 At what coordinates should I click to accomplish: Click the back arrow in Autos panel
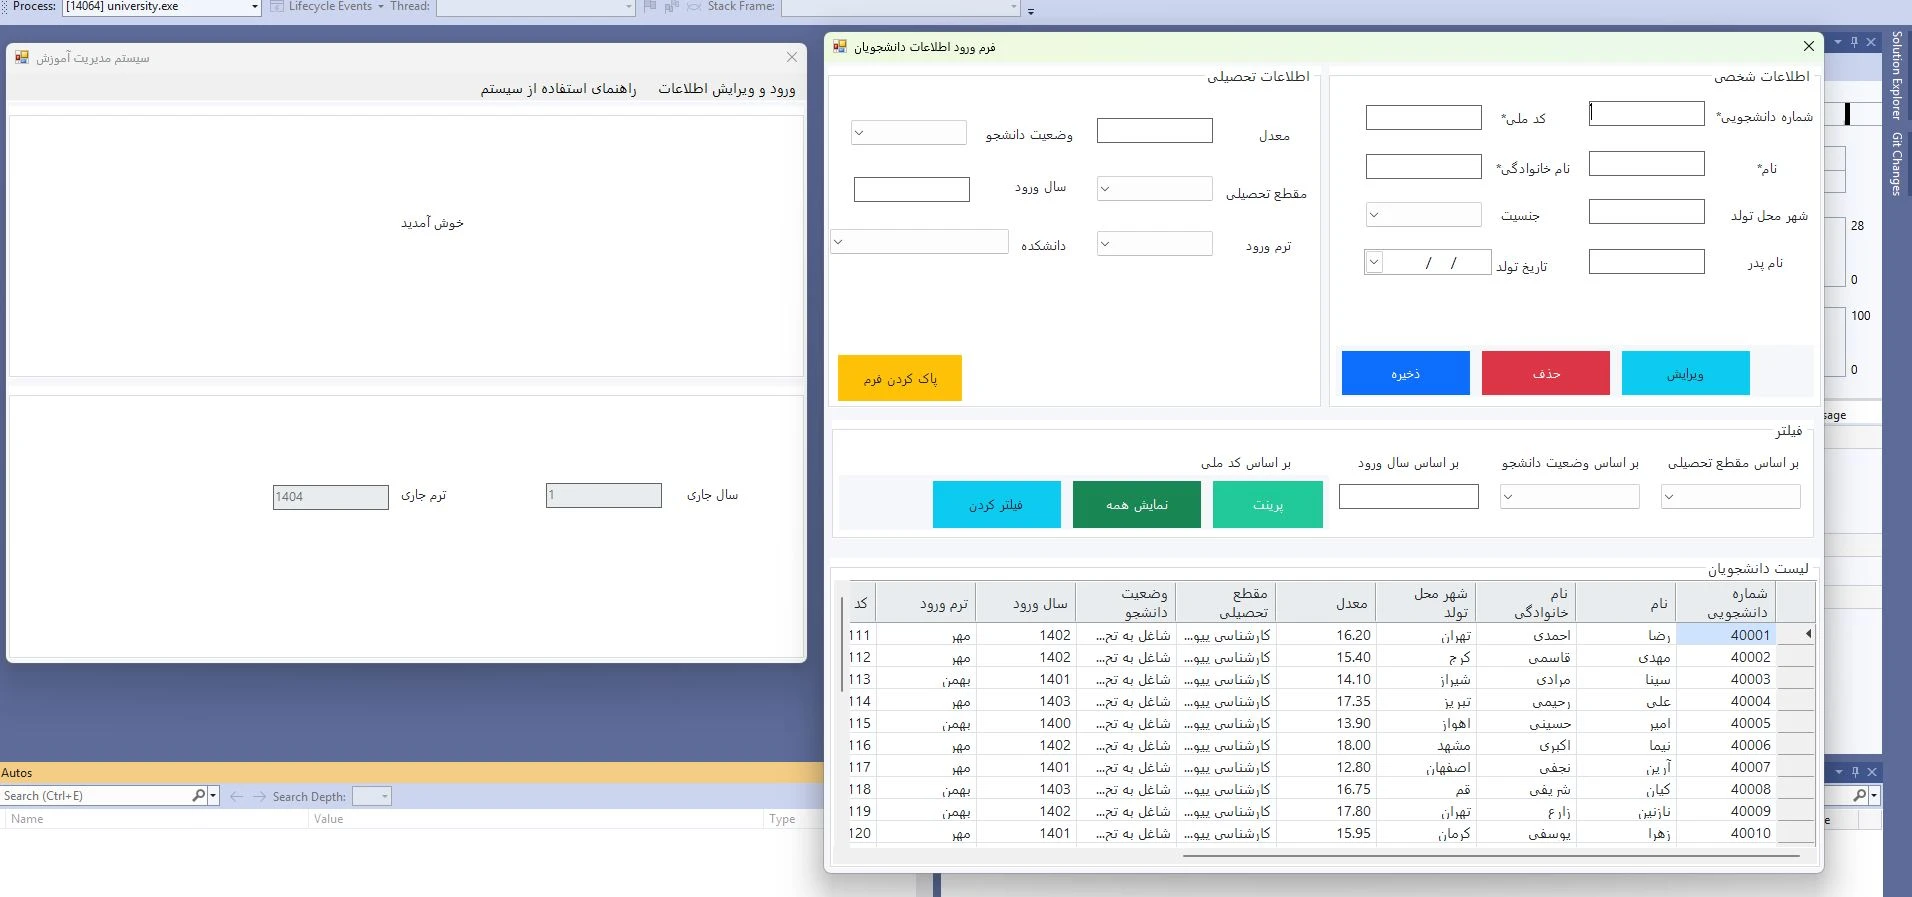tap(236, 796)
